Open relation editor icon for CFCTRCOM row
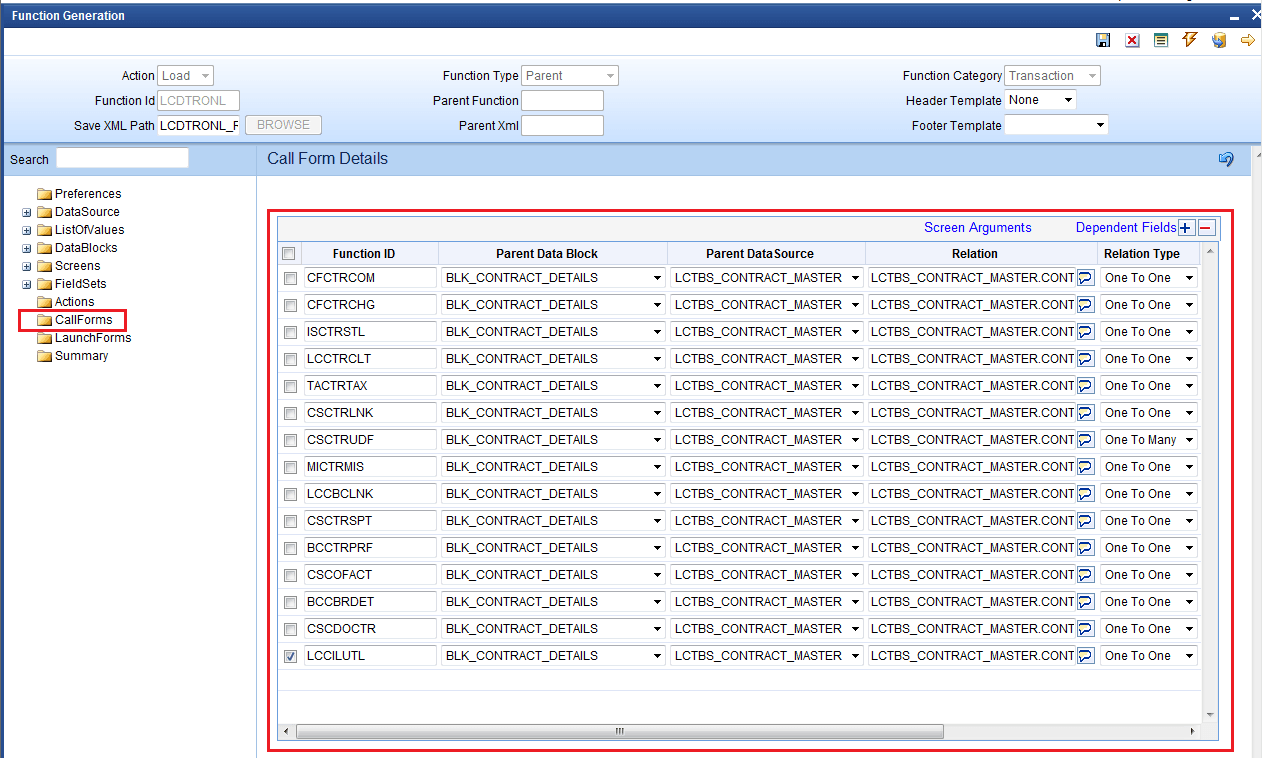Viewport: 1263px width, 758px height. (x=1085, y=278)
